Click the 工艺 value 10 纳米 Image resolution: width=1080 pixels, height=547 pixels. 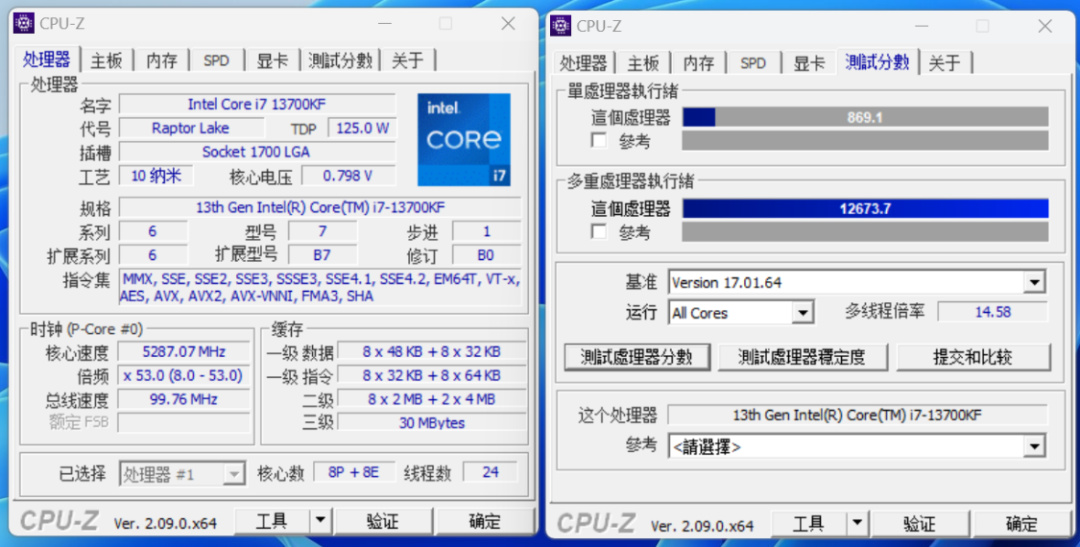coord(156,176)
